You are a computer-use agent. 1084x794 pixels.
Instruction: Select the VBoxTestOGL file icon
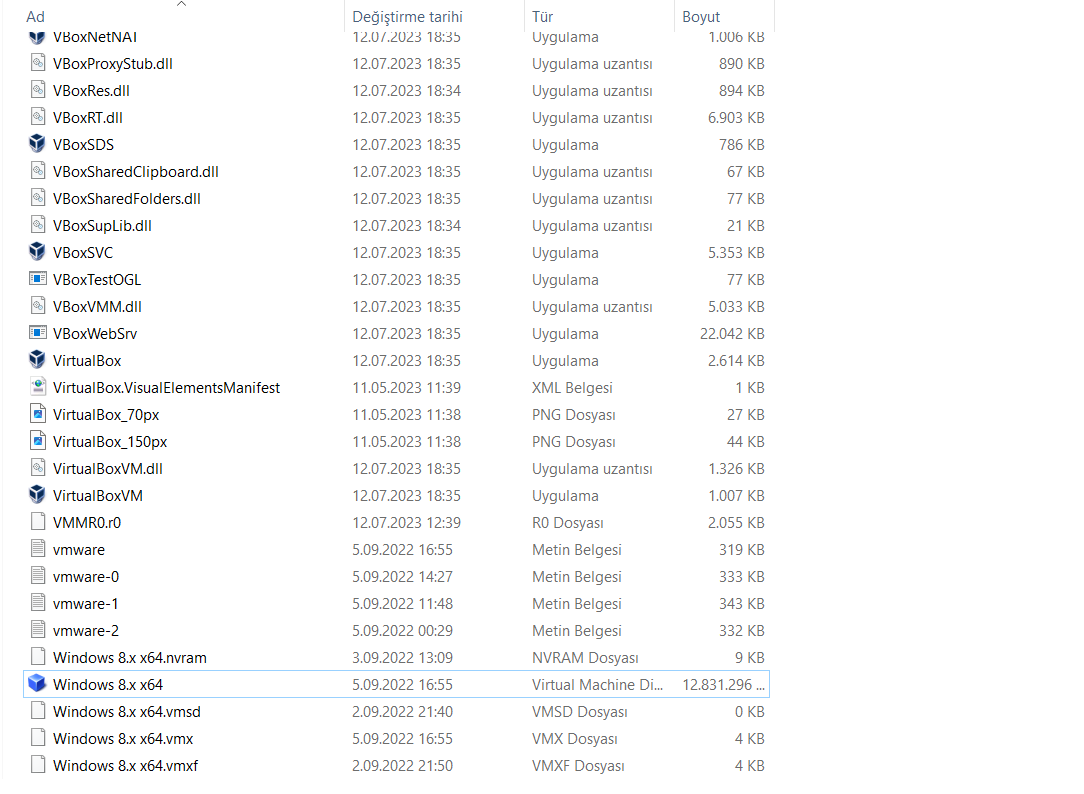tap(37, 278)
